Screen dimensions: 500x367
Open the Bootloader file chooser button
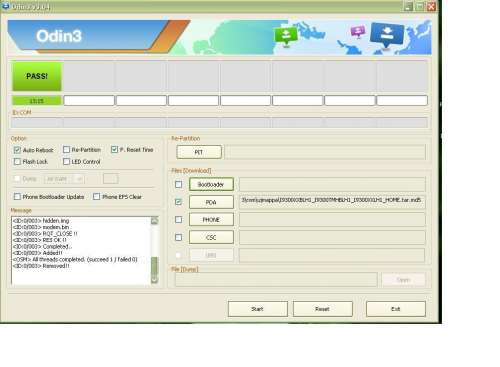[211, 184]
